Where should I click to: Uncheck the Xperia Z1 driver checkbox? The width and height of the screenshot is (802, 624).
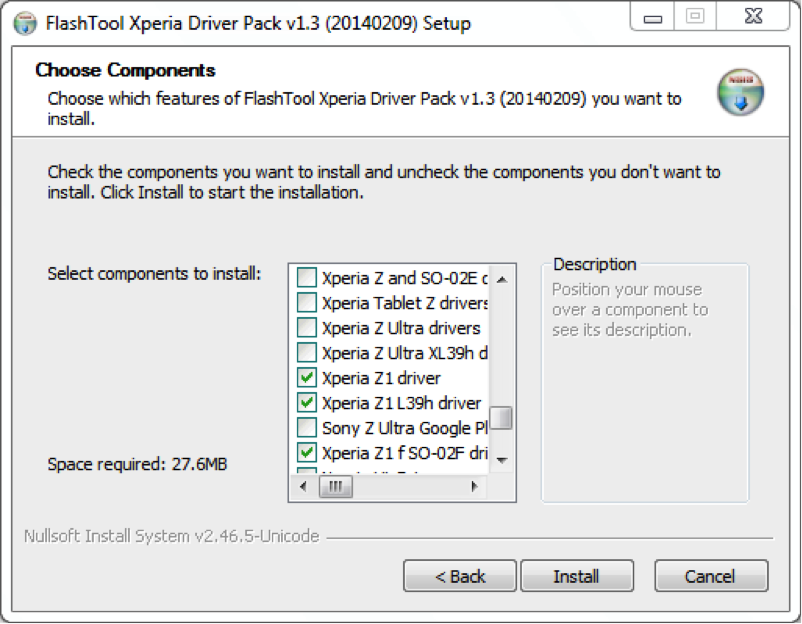(x=307, y=378)
